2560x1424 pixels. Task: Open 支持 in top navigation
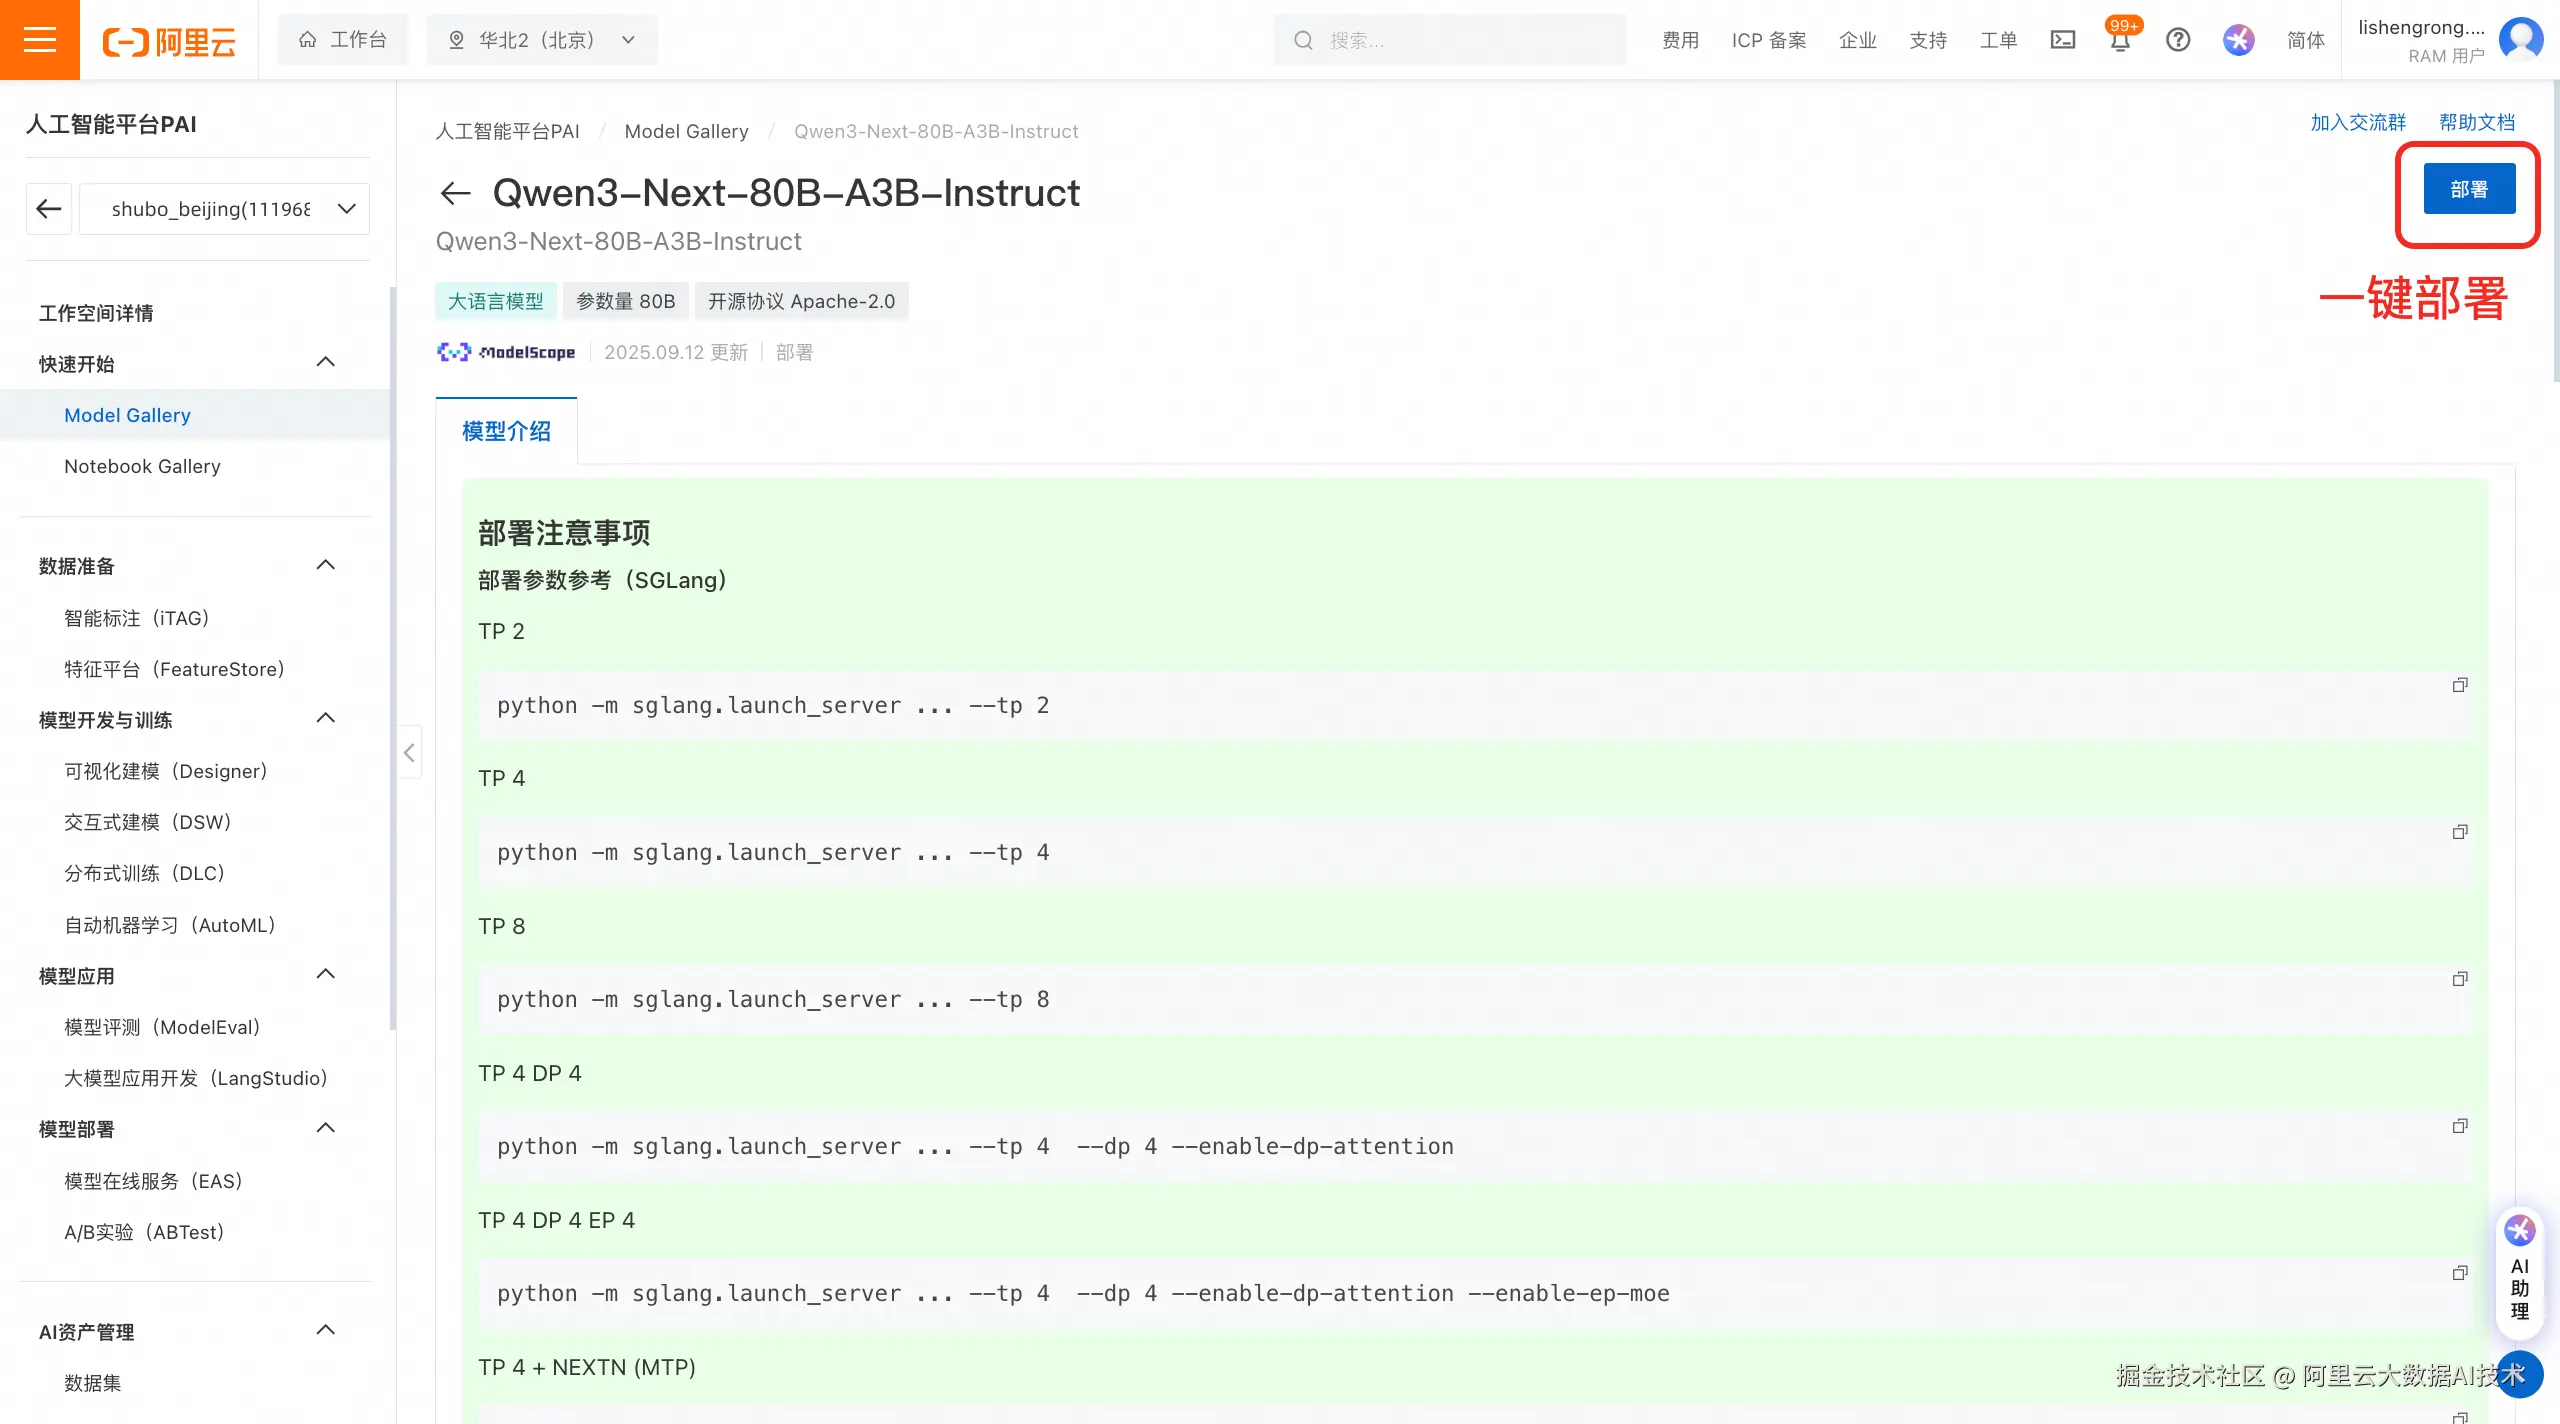tap(1928, 40)
